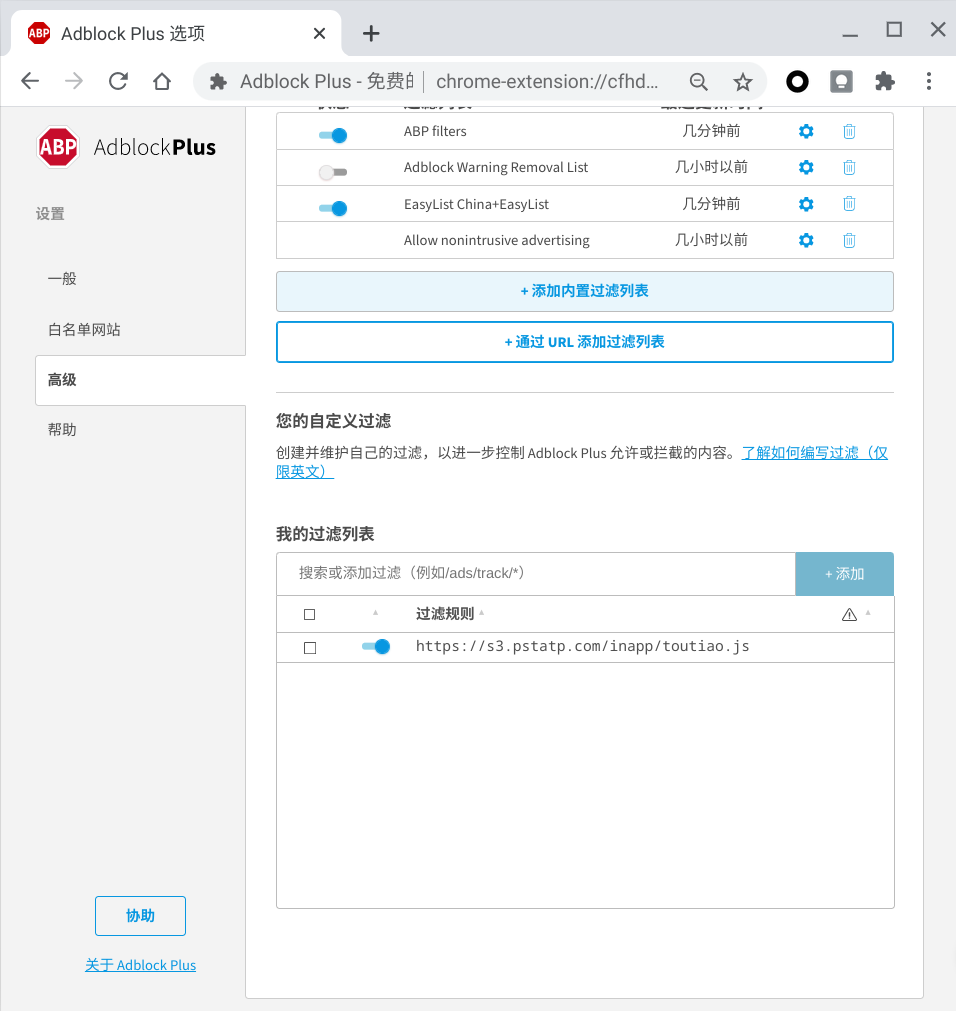Click EasyList China+EasyList name
The width and height of the screenshot is (956, 1011).
476,204
